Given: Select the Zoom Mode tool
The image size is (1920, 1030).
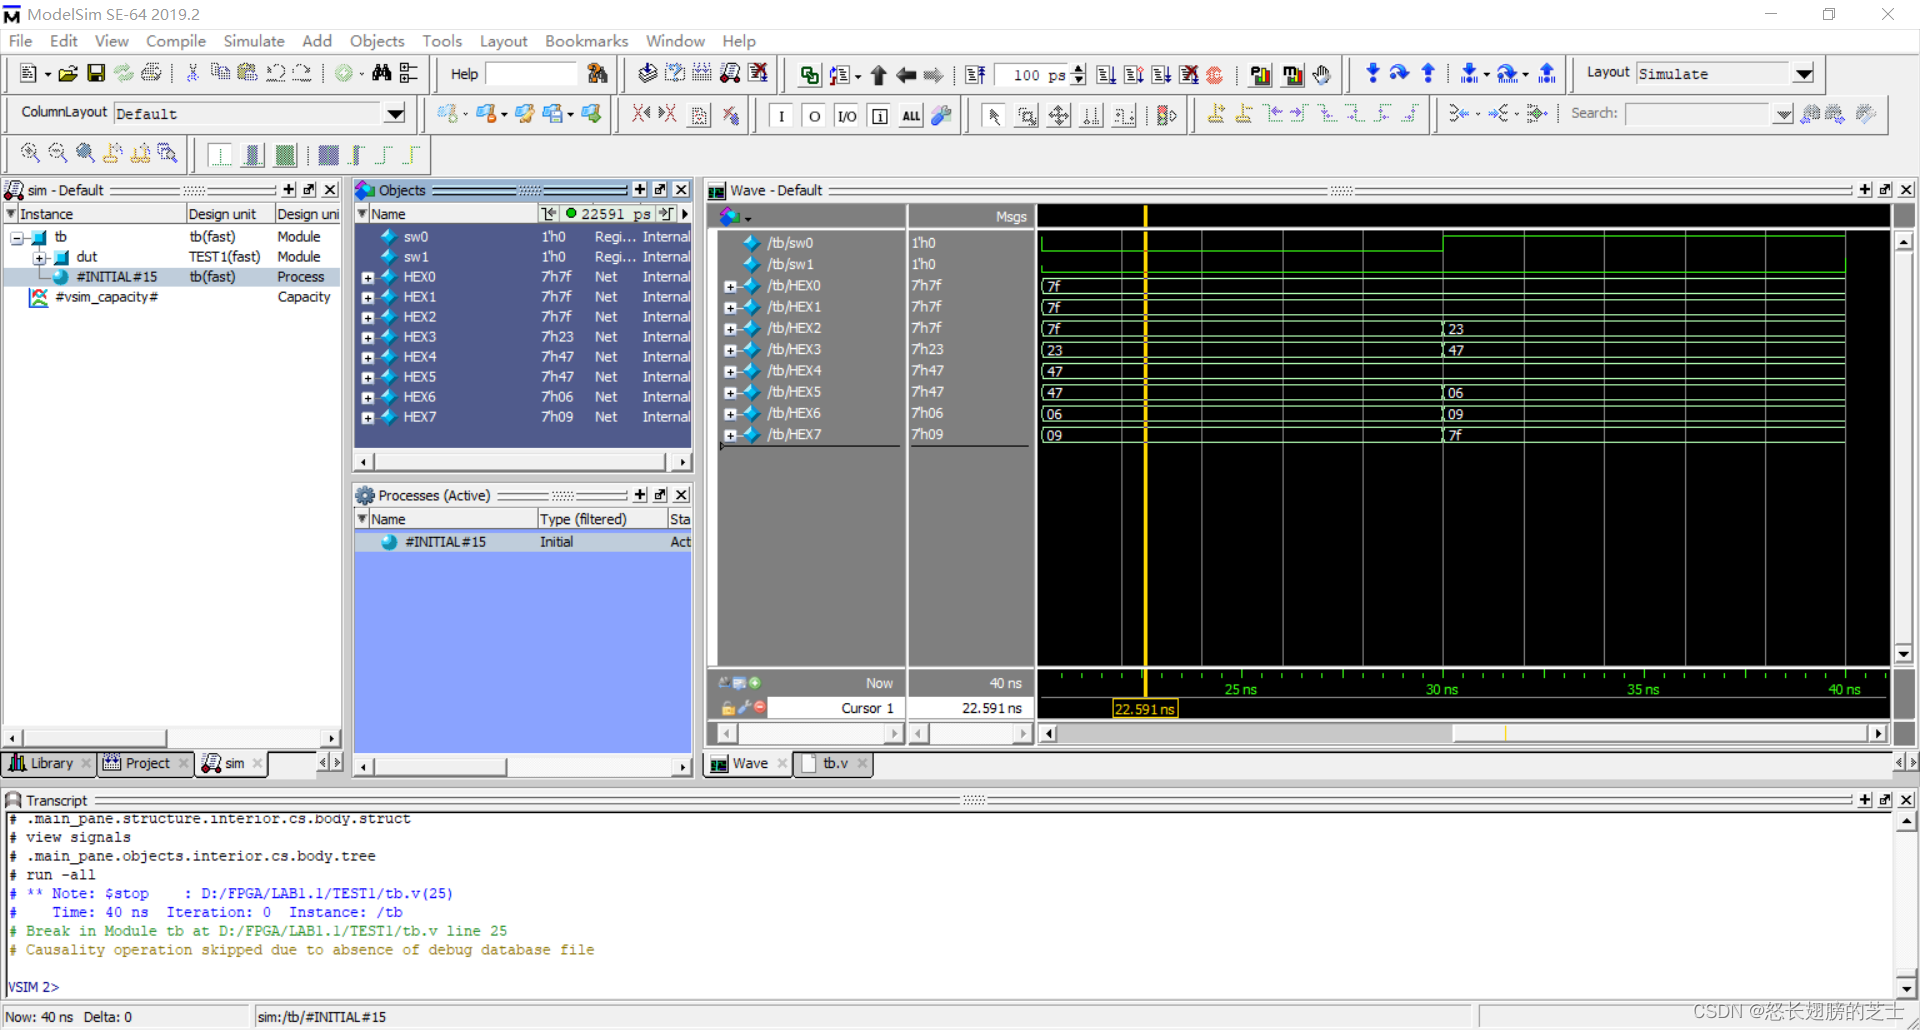Looking at the screenshot, I should click(1027, 116).
